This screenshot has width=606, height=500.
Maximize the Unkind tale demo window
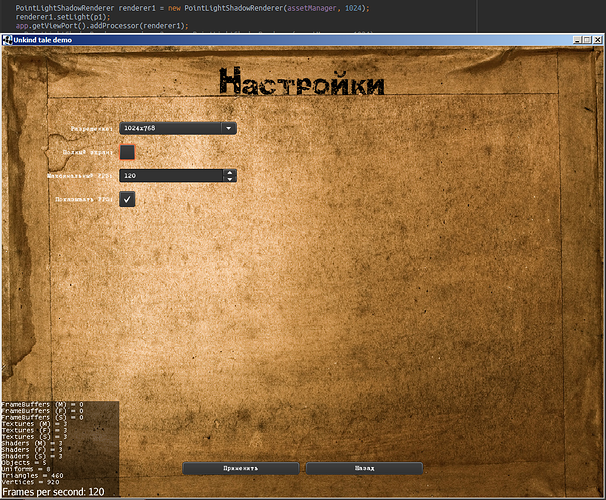tap(587, 40)
